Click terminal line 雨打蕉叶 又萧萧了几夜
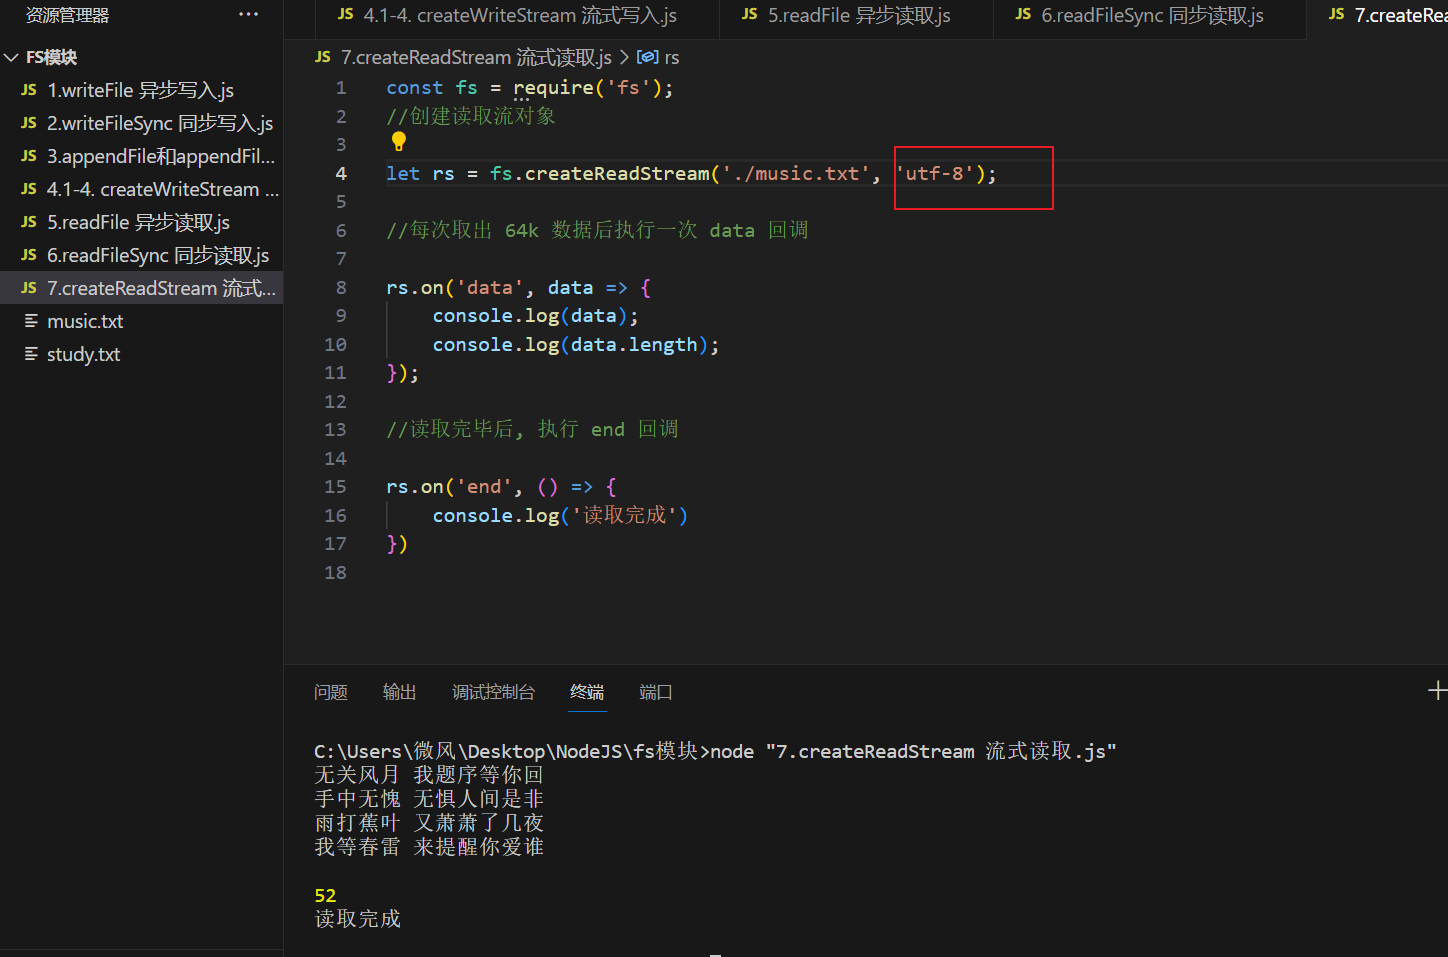Image resolution: width=1448 pixels, height=957 pixels. tap(429, 823)
